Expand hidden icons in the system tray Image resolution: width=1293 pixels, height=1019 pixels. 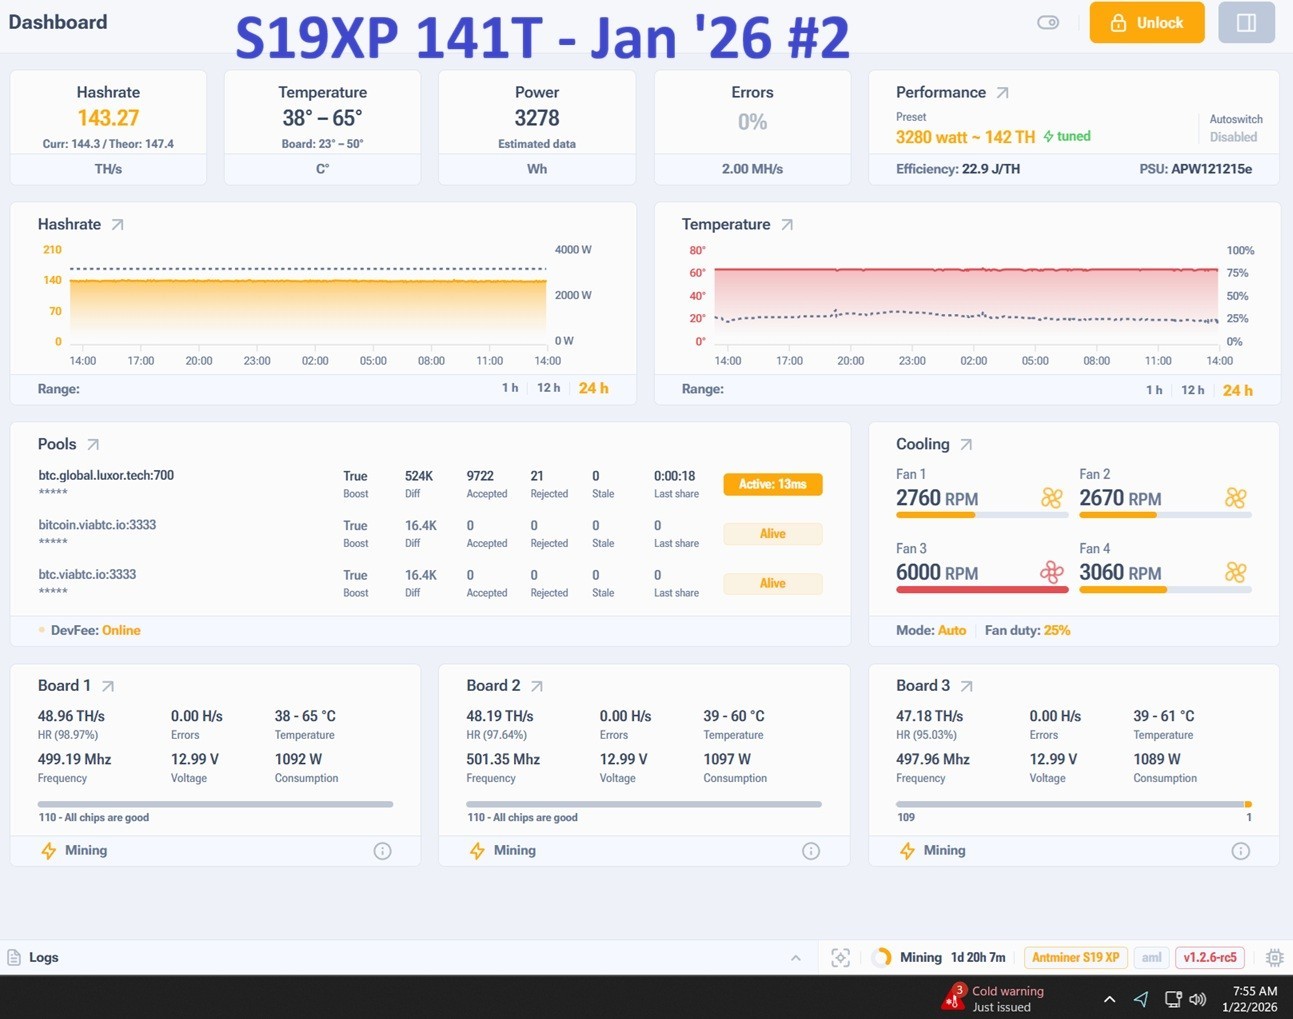1109,997
